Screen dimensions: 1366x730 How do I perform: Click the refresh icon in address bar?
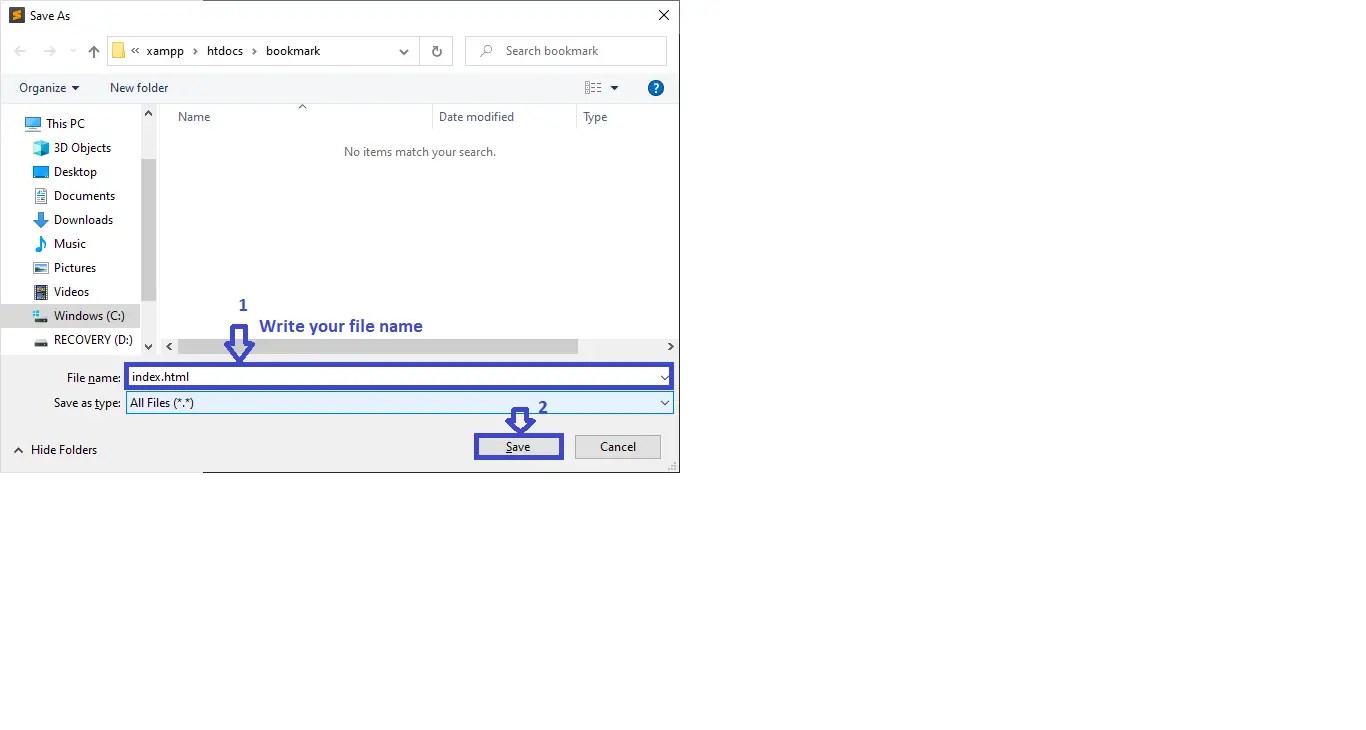pyautogui.click(x=436, y=51)
